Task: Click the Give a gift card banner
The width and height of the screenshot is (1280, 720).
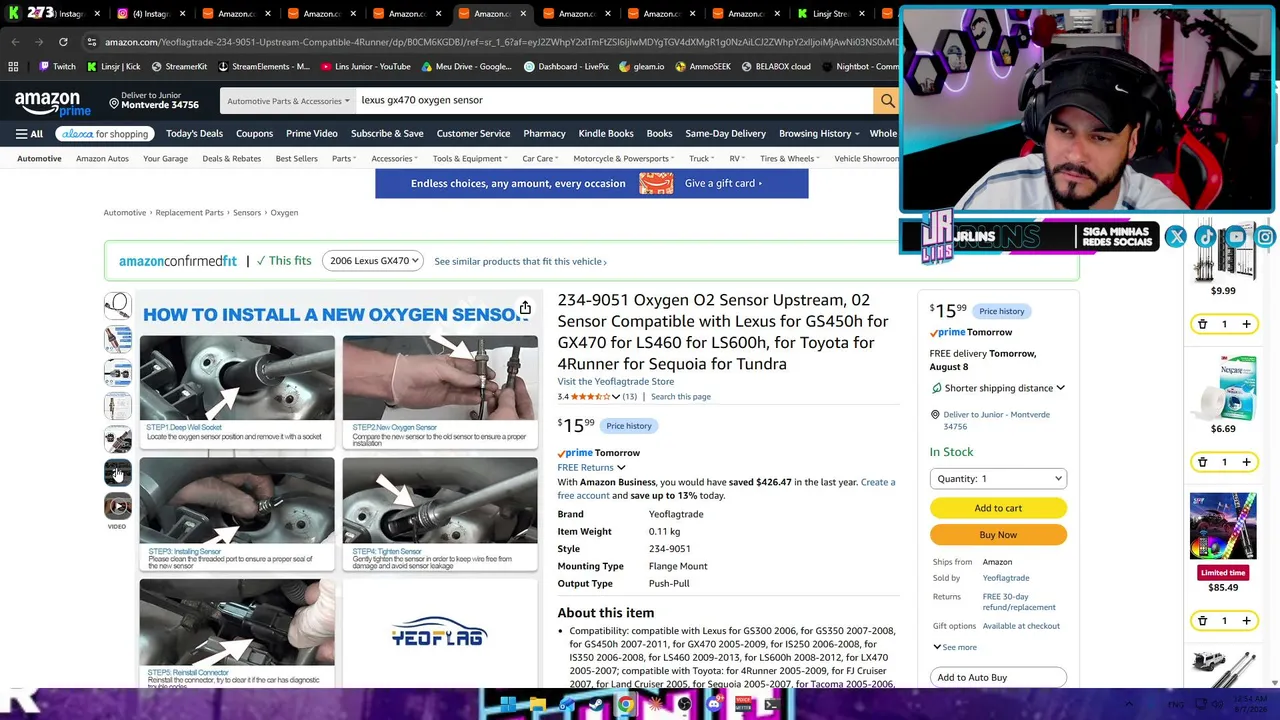Action: coord(591,184)
